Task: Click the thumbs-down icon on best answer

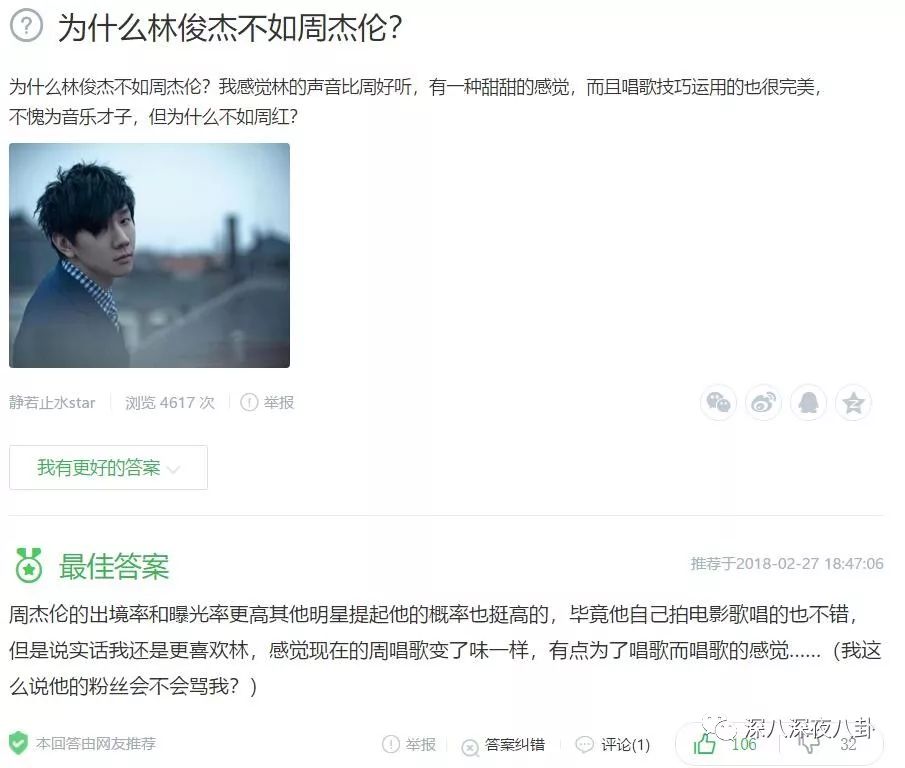Action: point(809,744)
